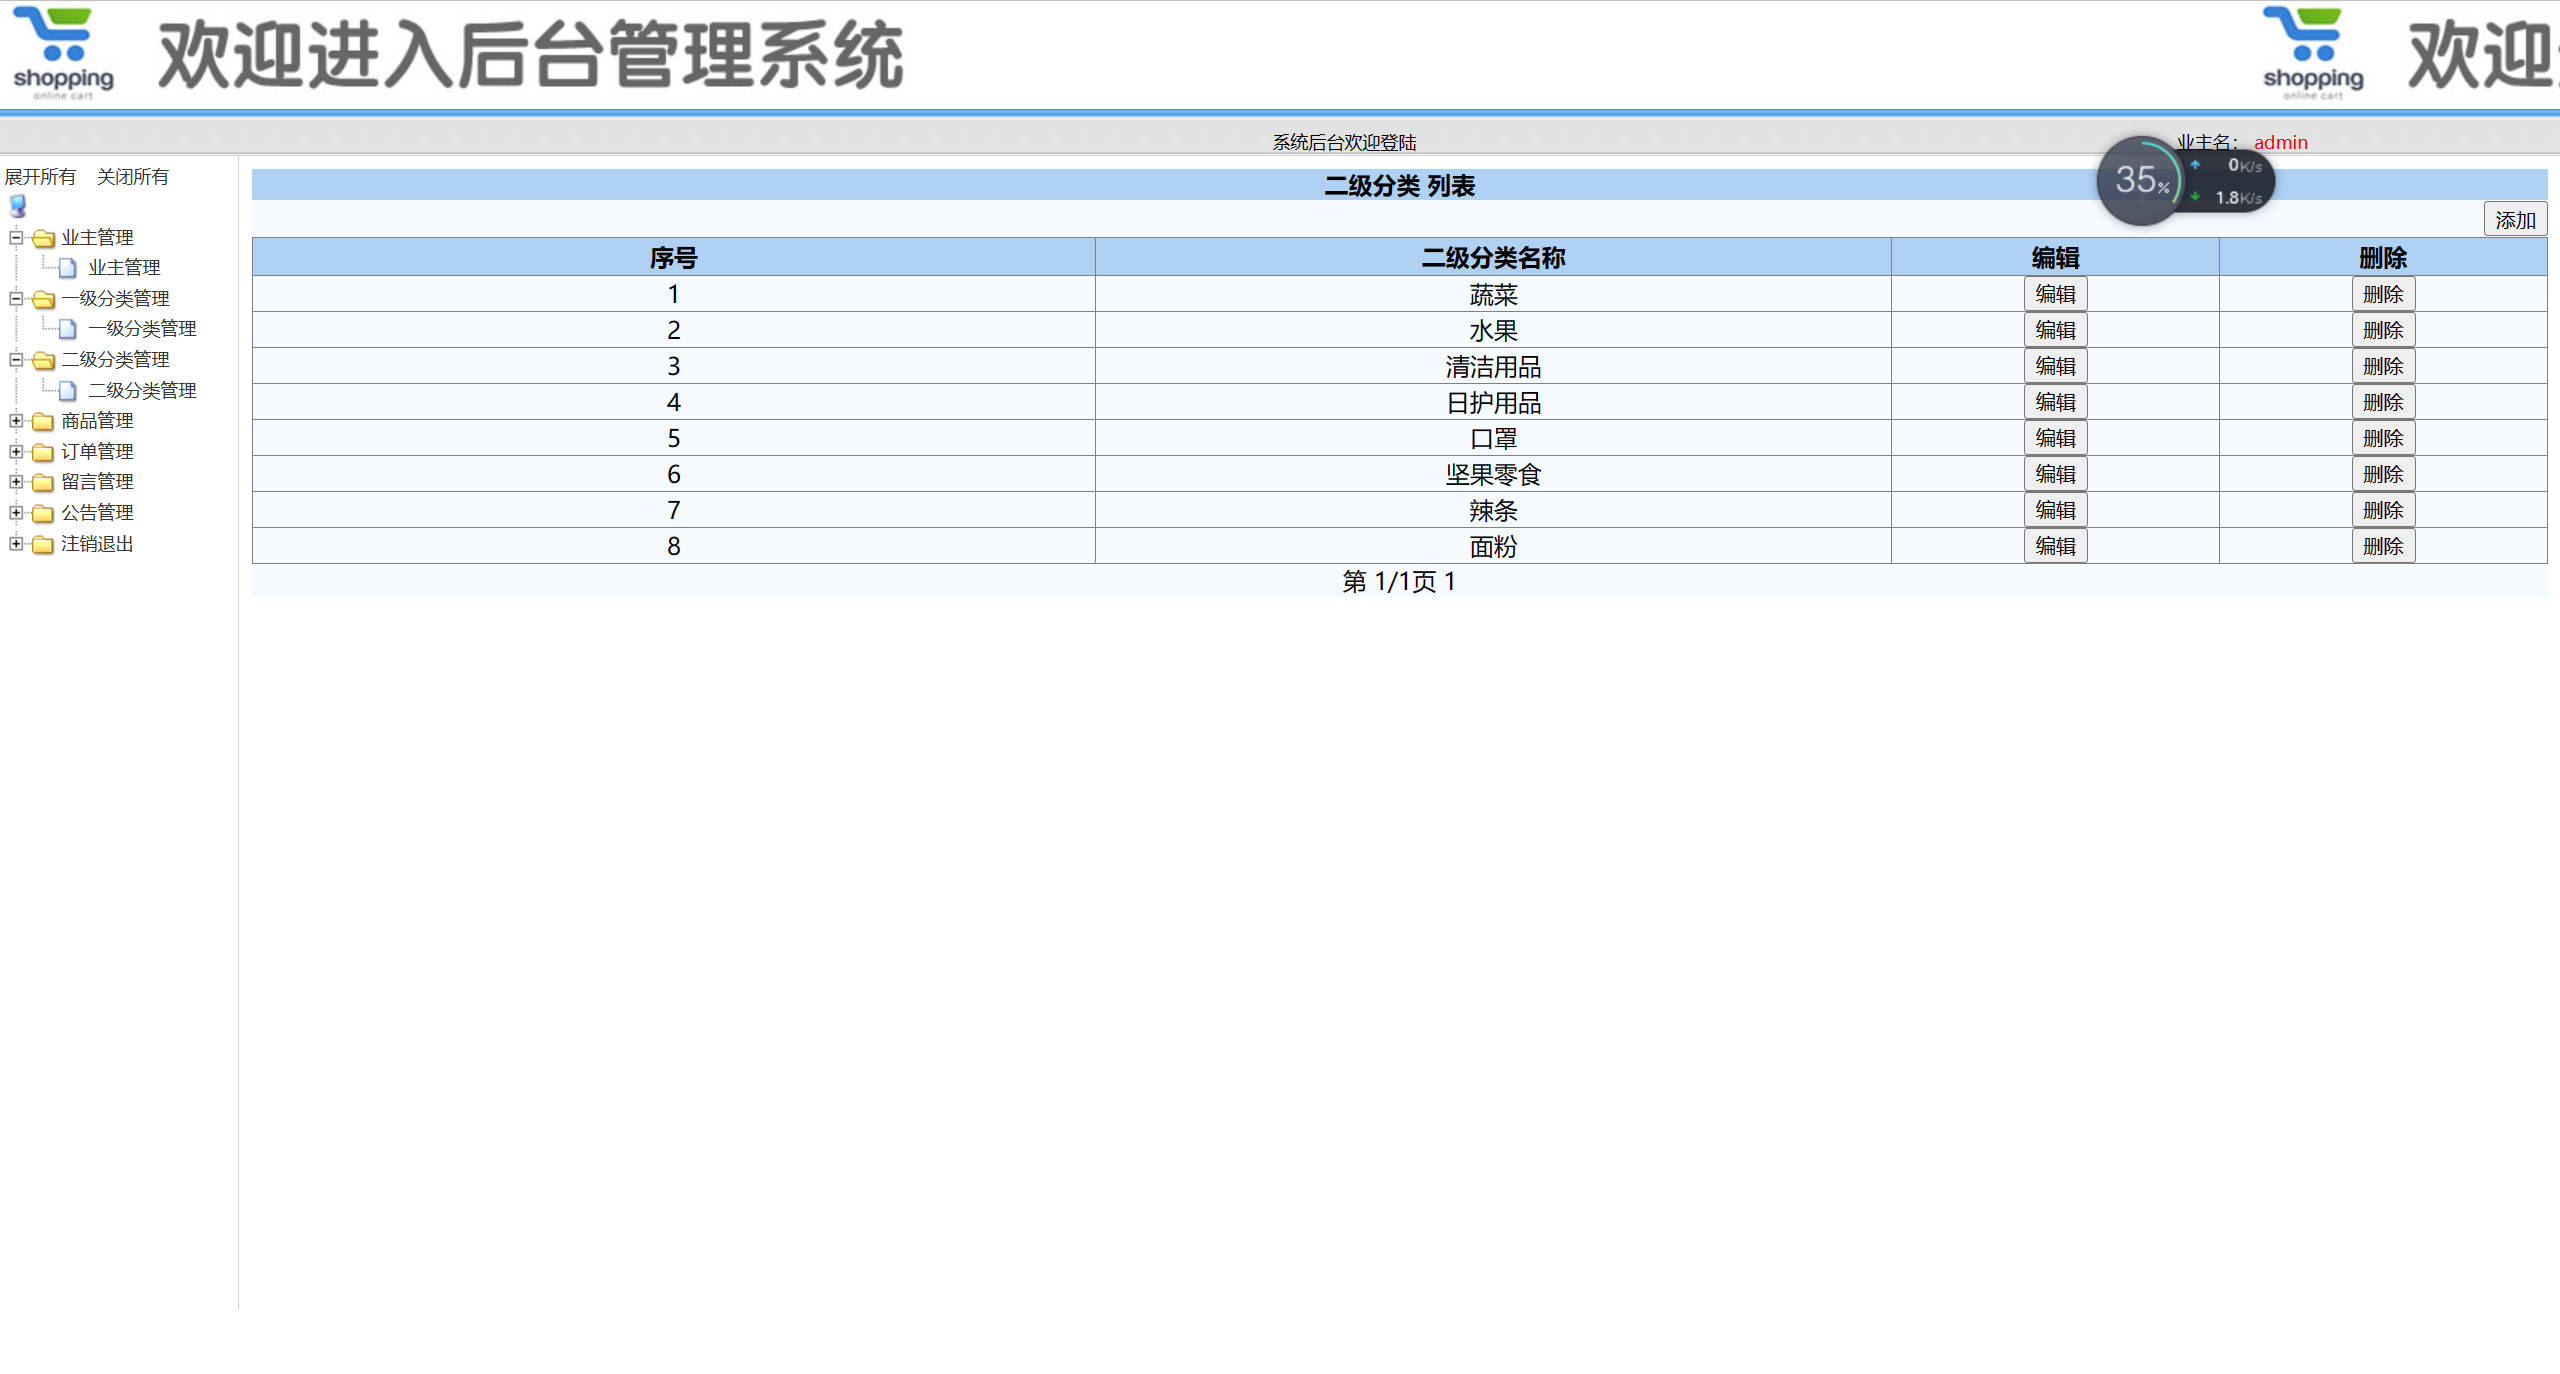Expand the 订单管理 tree node
The width and height of the screenshot is (2560, 1374).
click(14, 451)
